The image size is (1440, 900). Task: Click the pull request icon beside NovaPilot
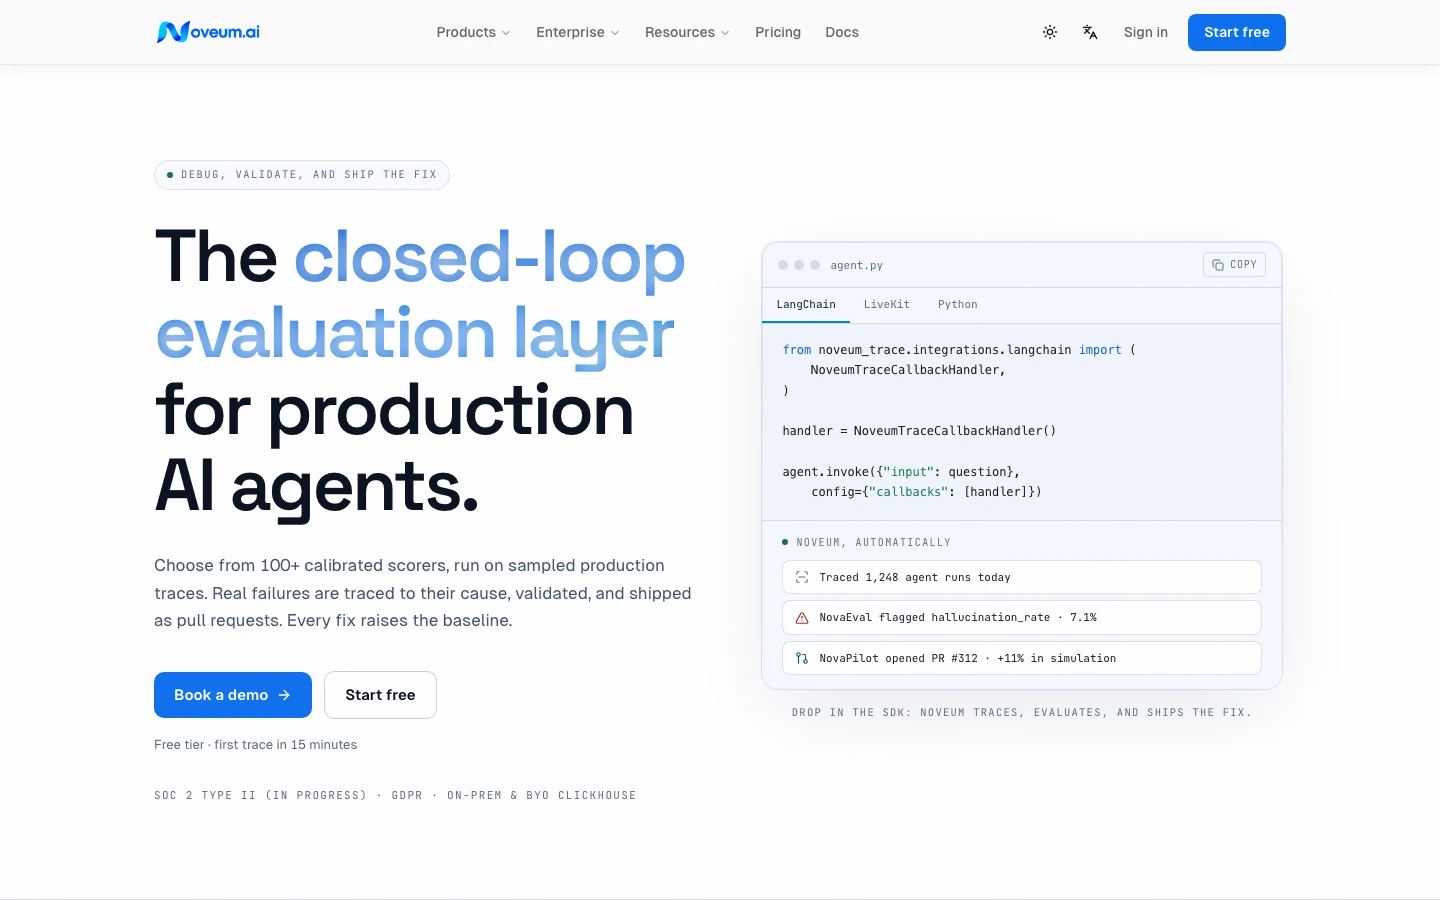pyautogui.click(x=802, y=658)
